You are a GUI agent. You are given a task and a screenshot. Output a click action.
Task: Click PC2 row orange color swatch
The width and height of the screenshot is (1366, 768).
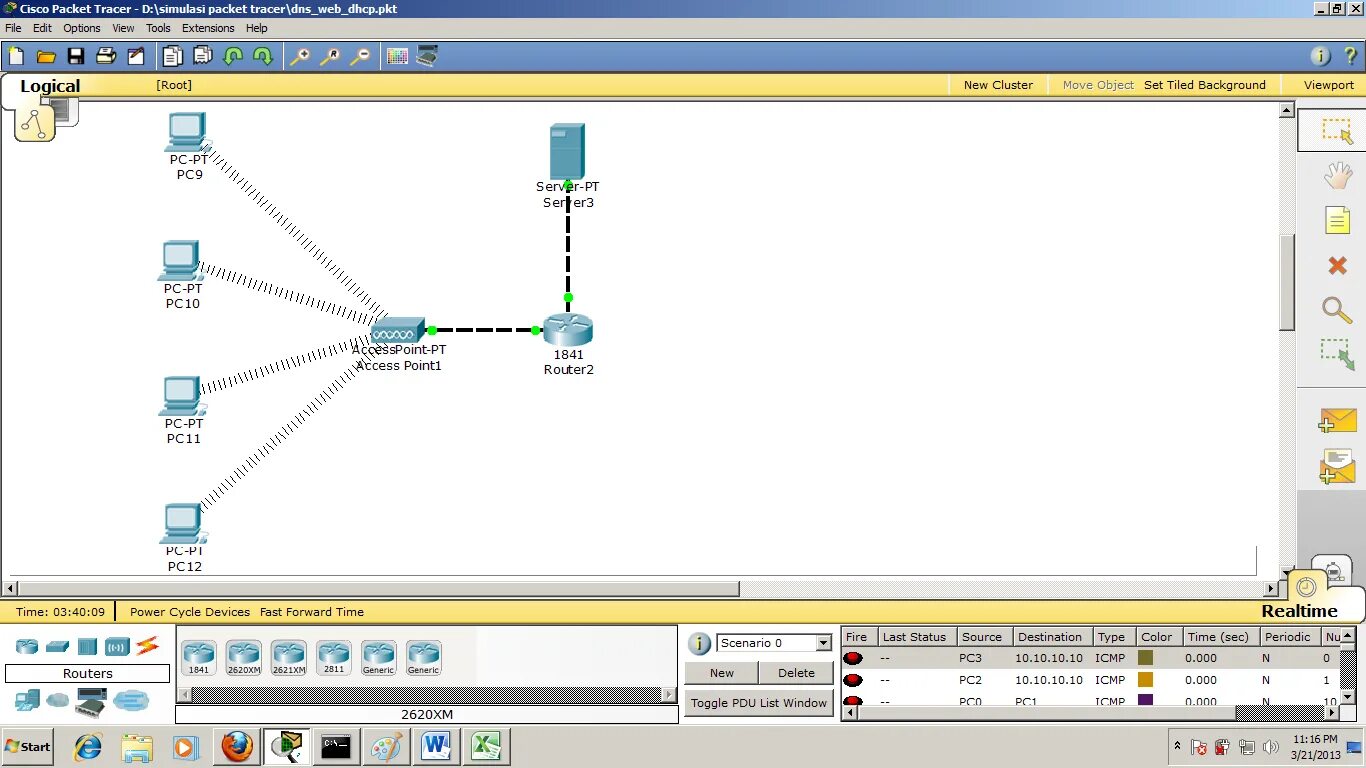[x=1145, y=680]
